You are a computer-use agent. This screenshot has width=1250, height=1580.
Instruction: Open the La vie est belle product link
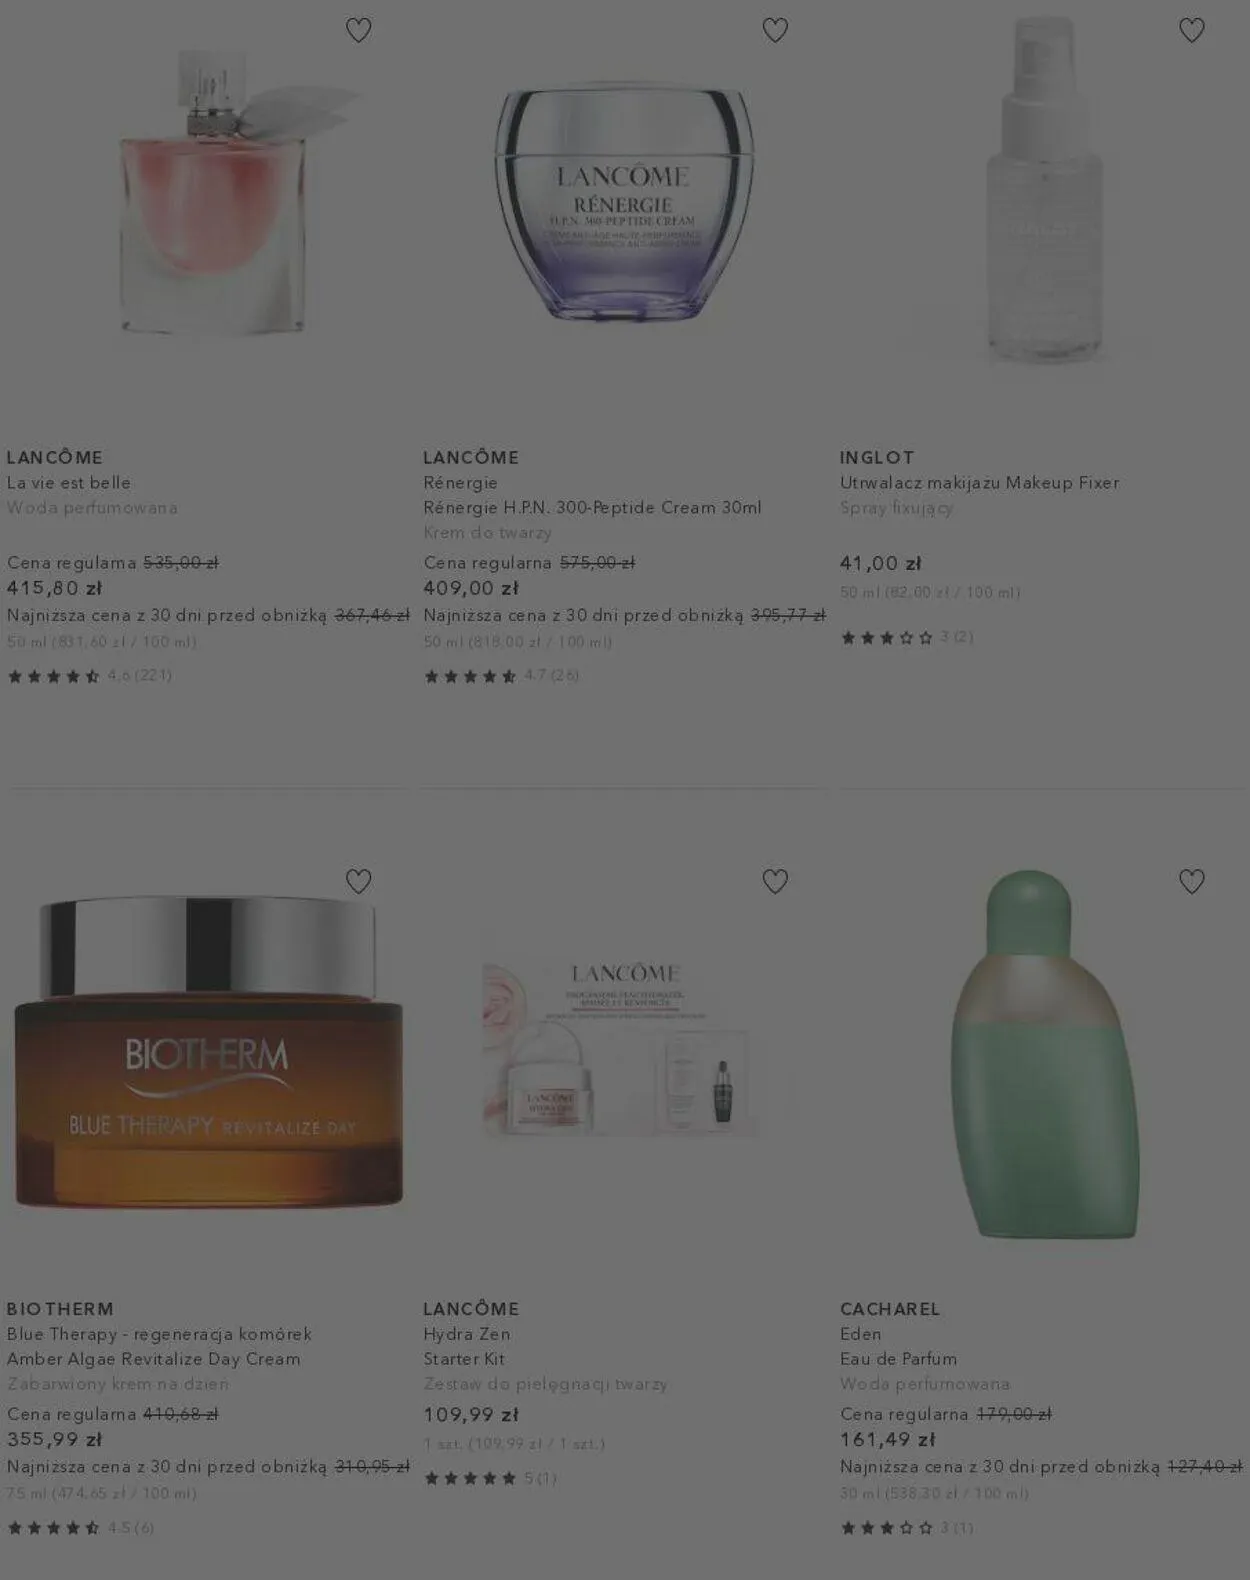click(69, 482)
